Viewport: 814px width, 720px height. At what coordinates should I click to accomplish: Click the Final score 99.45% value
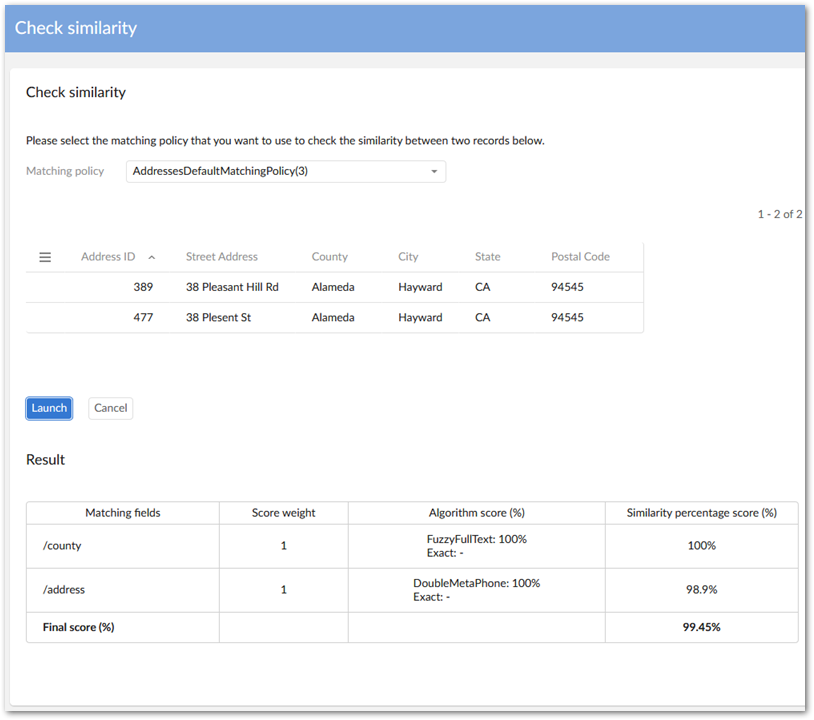coord(701,627)
